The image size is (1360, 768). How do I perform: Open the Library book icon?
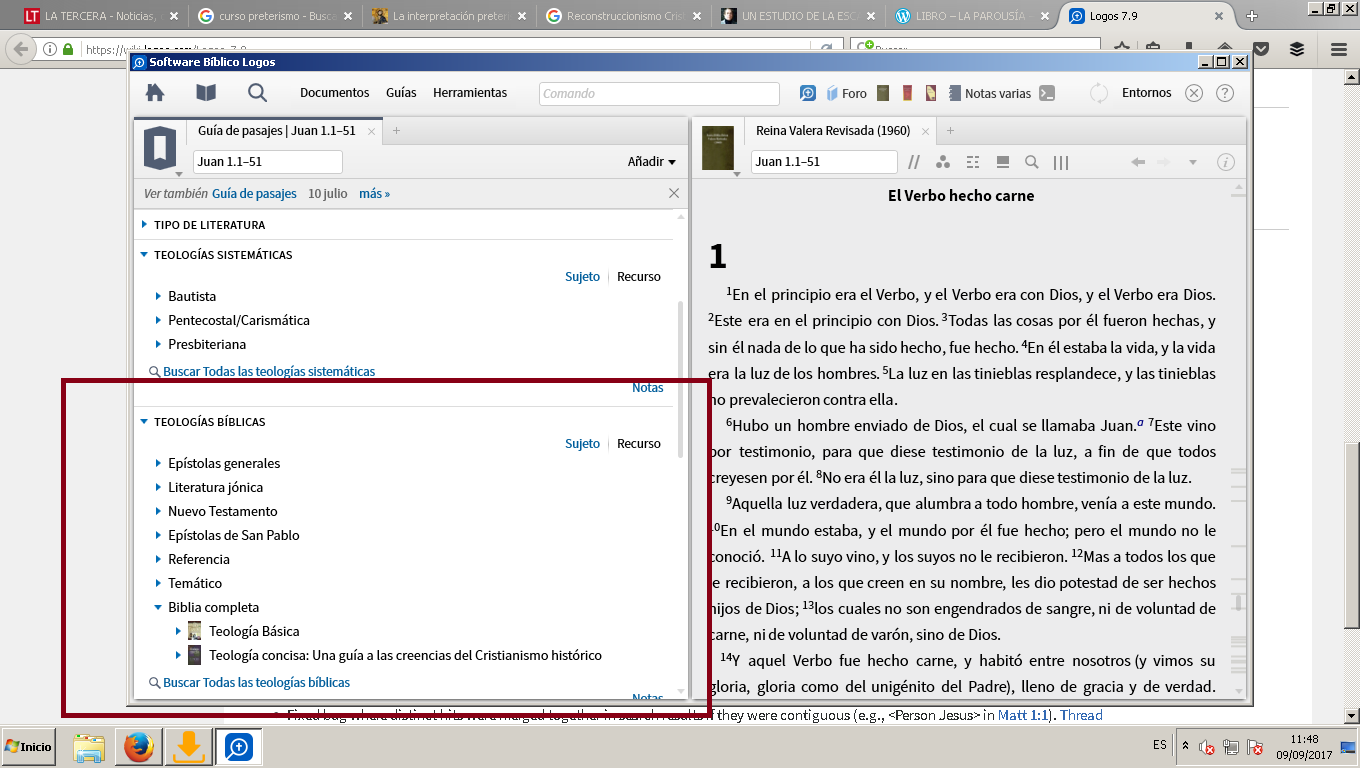[206, 93]
